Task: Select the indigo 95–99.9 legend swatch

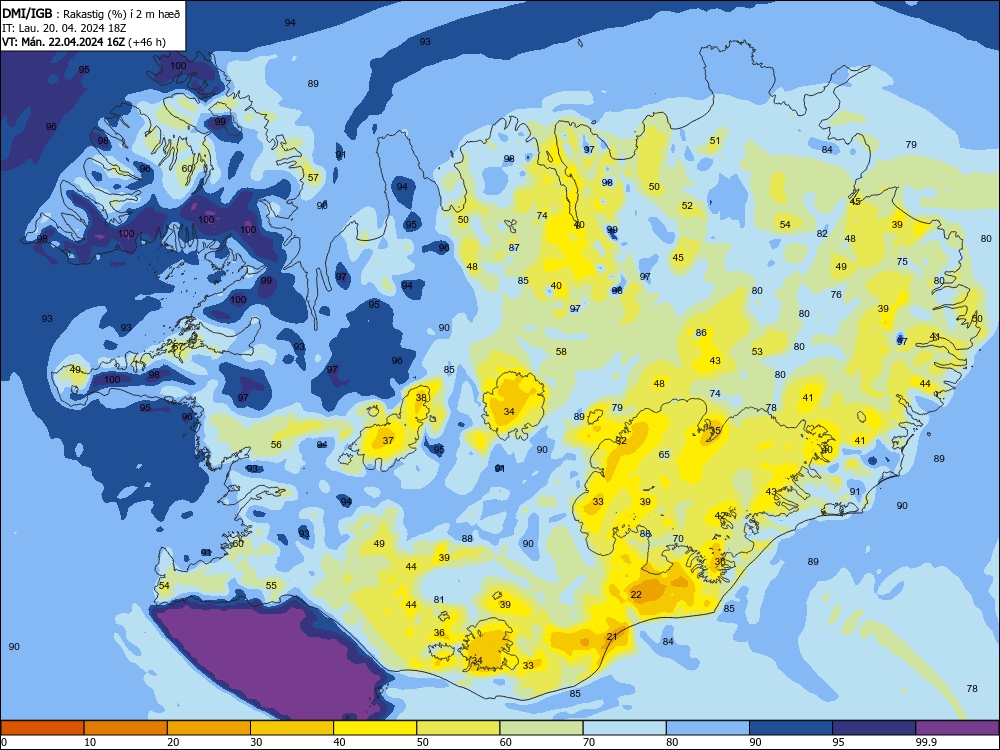Action: pos(874,728)
